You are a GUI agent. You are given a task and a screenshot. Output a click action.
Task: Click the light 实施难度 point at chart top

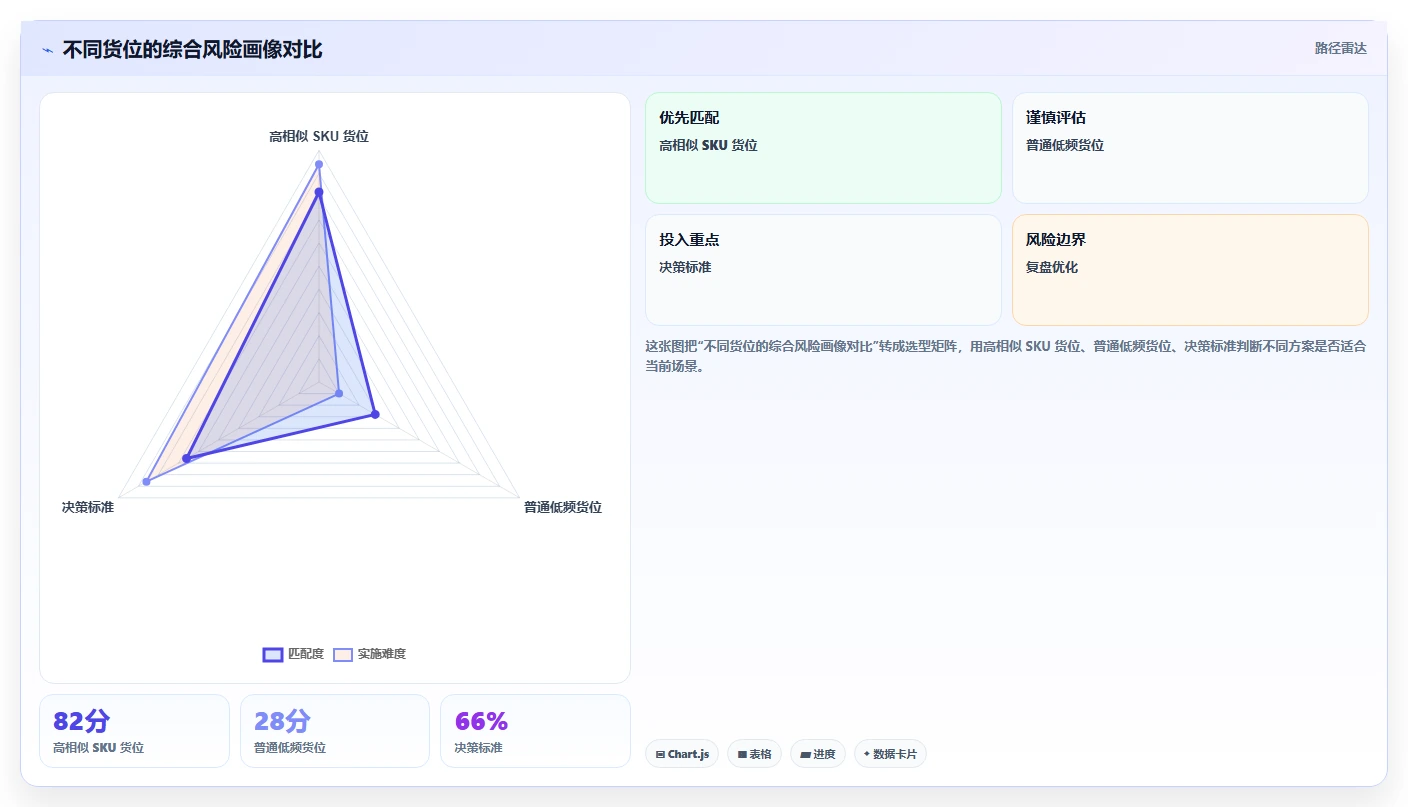point(319,164)
